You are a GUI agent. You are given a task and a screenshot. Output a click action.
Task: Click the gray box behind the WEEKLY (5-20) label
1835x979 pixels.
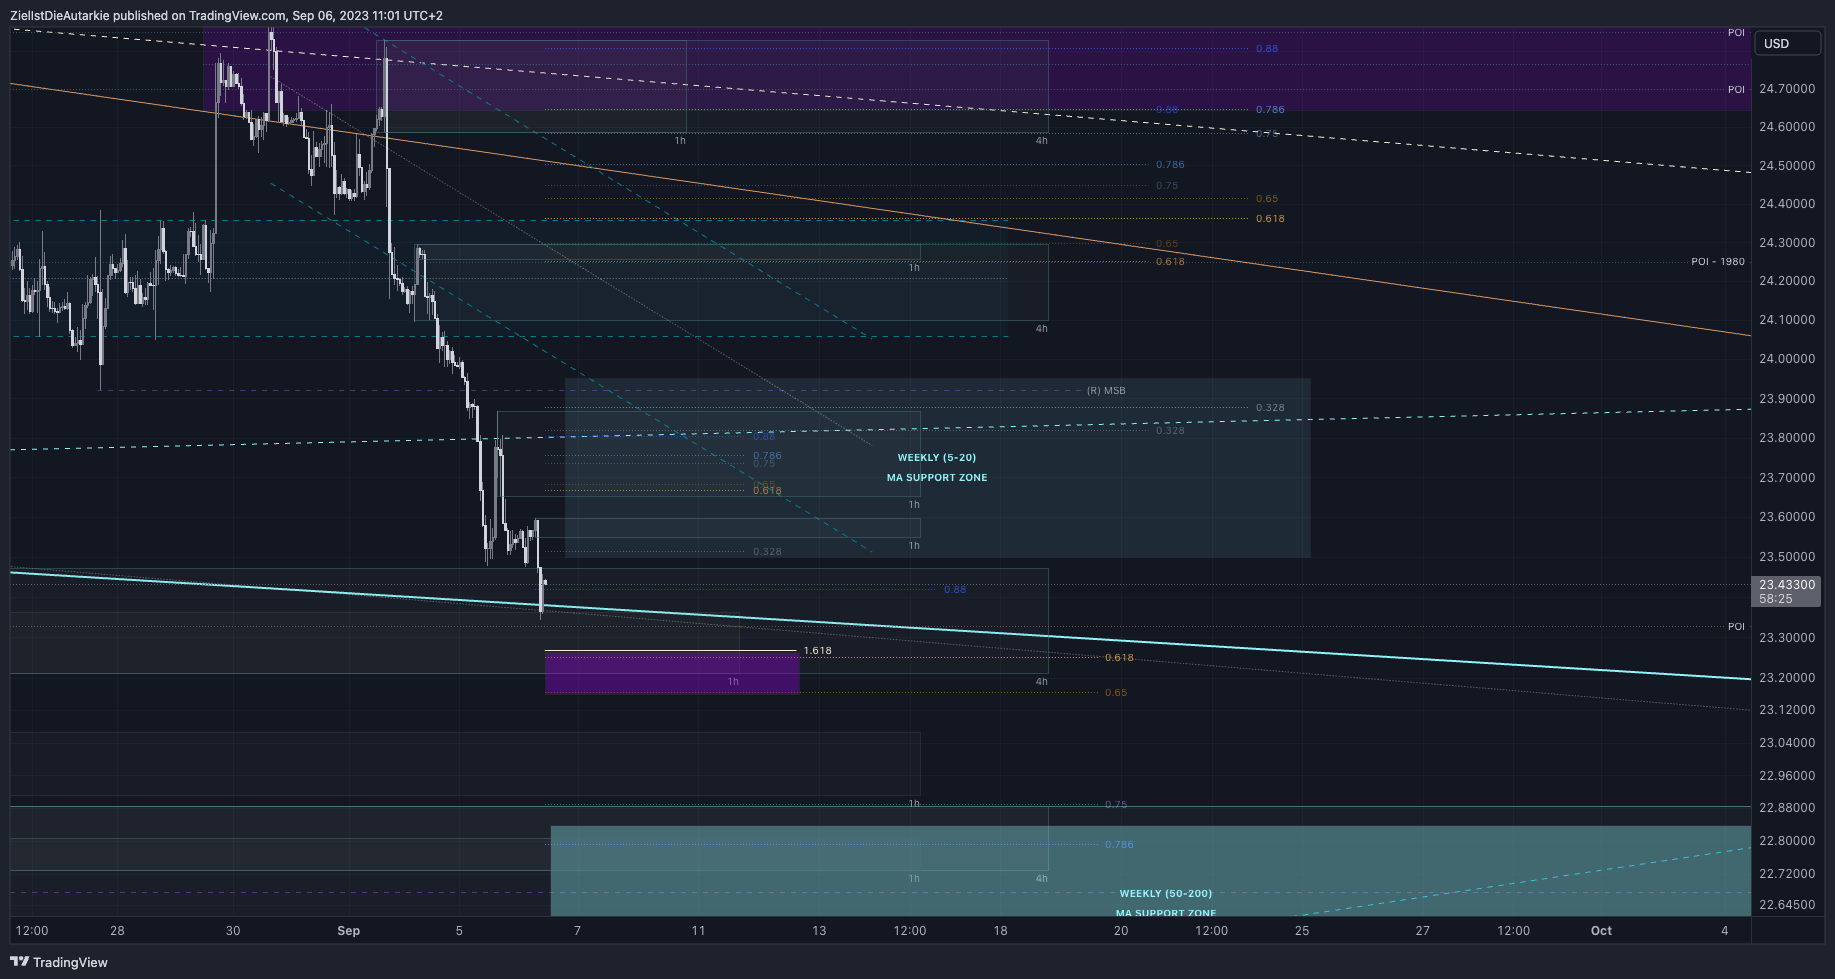click(x=937, y=468)
